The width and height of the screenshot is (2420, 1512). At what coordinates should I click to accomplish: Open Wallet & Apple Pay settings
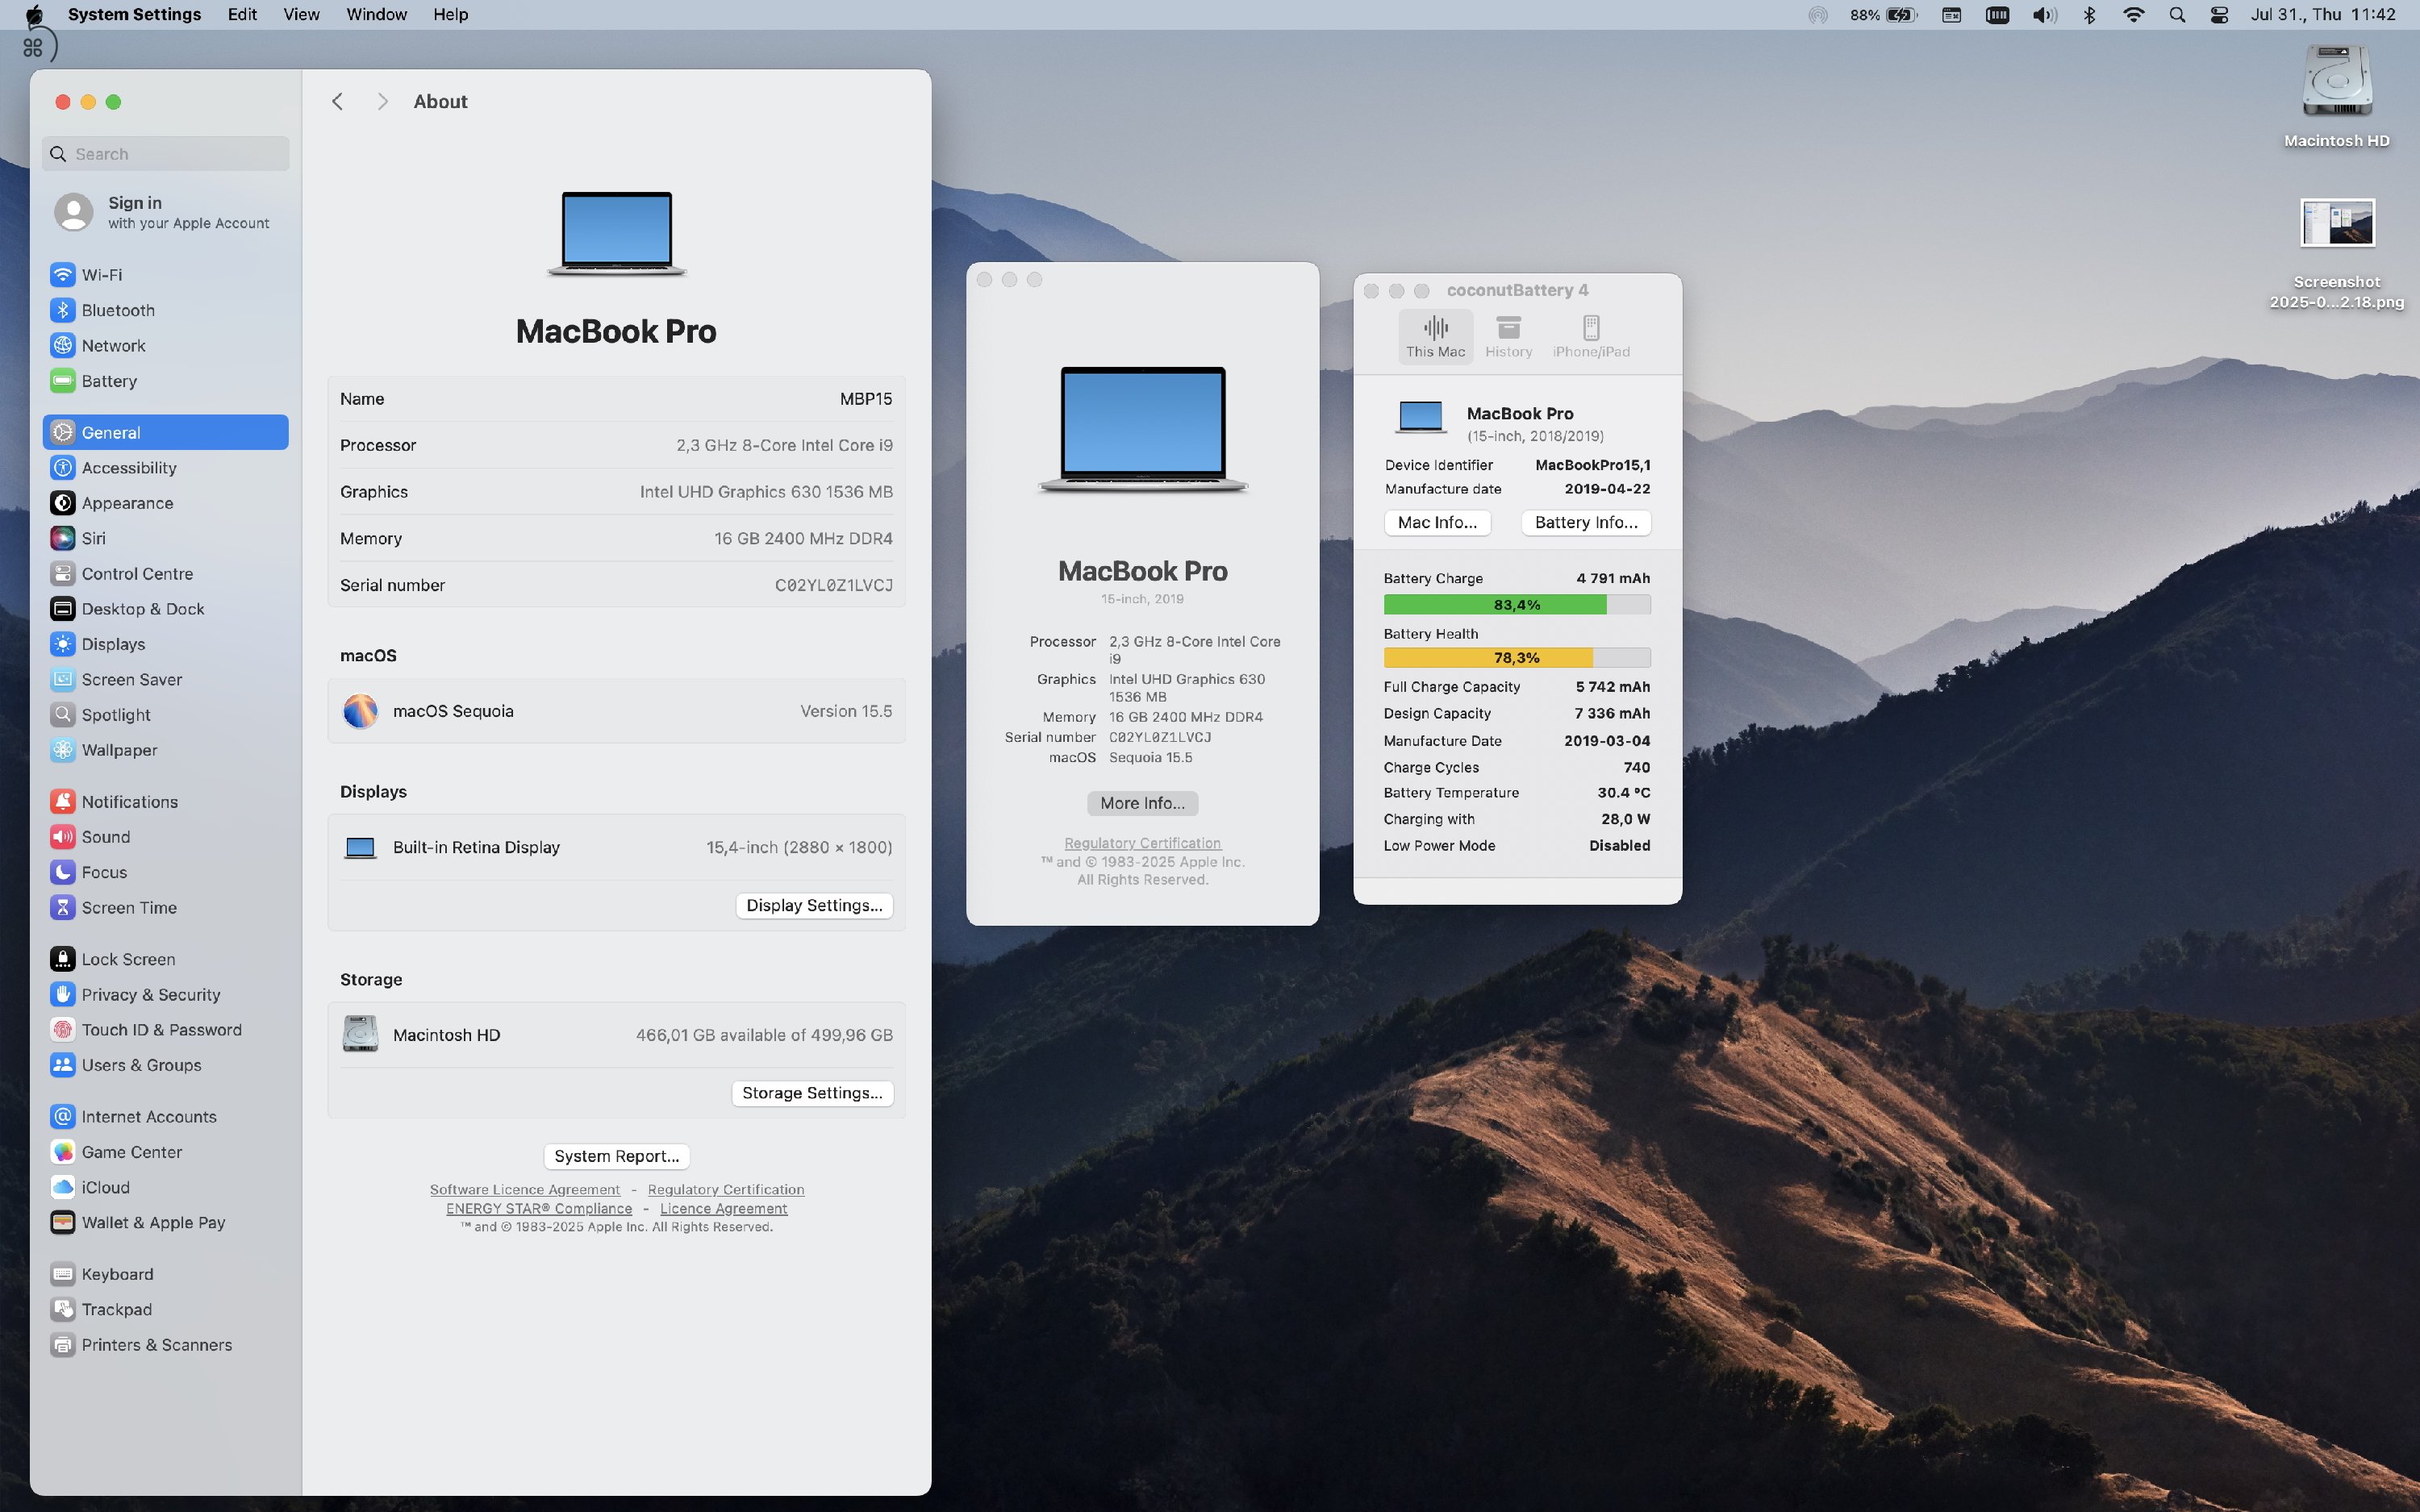coord(165,1223)
